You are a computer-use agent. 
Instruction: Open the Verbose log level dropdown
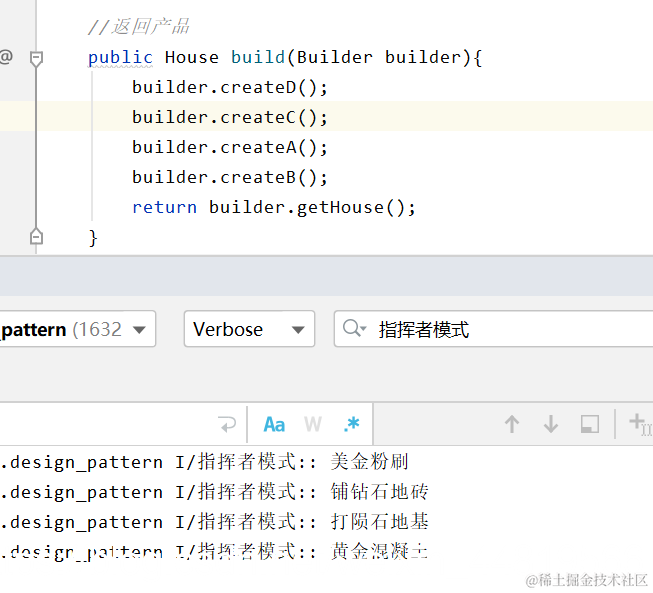click(x=249, y=329)
